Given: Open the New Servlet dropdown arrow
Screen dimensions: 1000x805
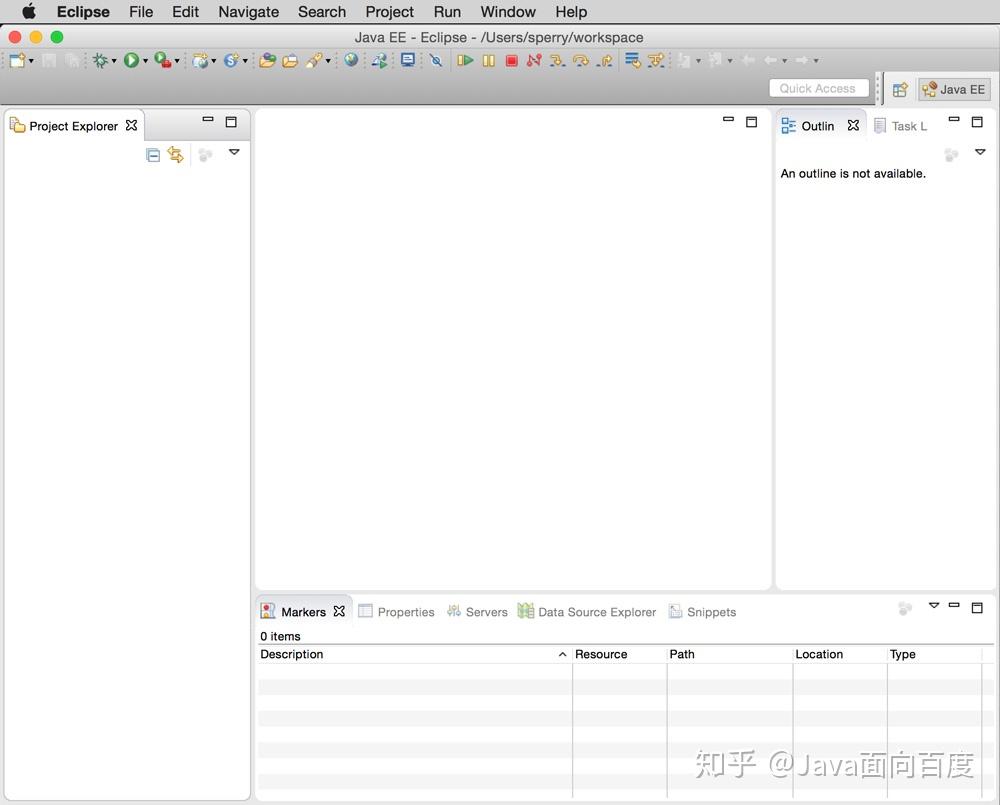Looking at the screenshot, I should point(245,61).
